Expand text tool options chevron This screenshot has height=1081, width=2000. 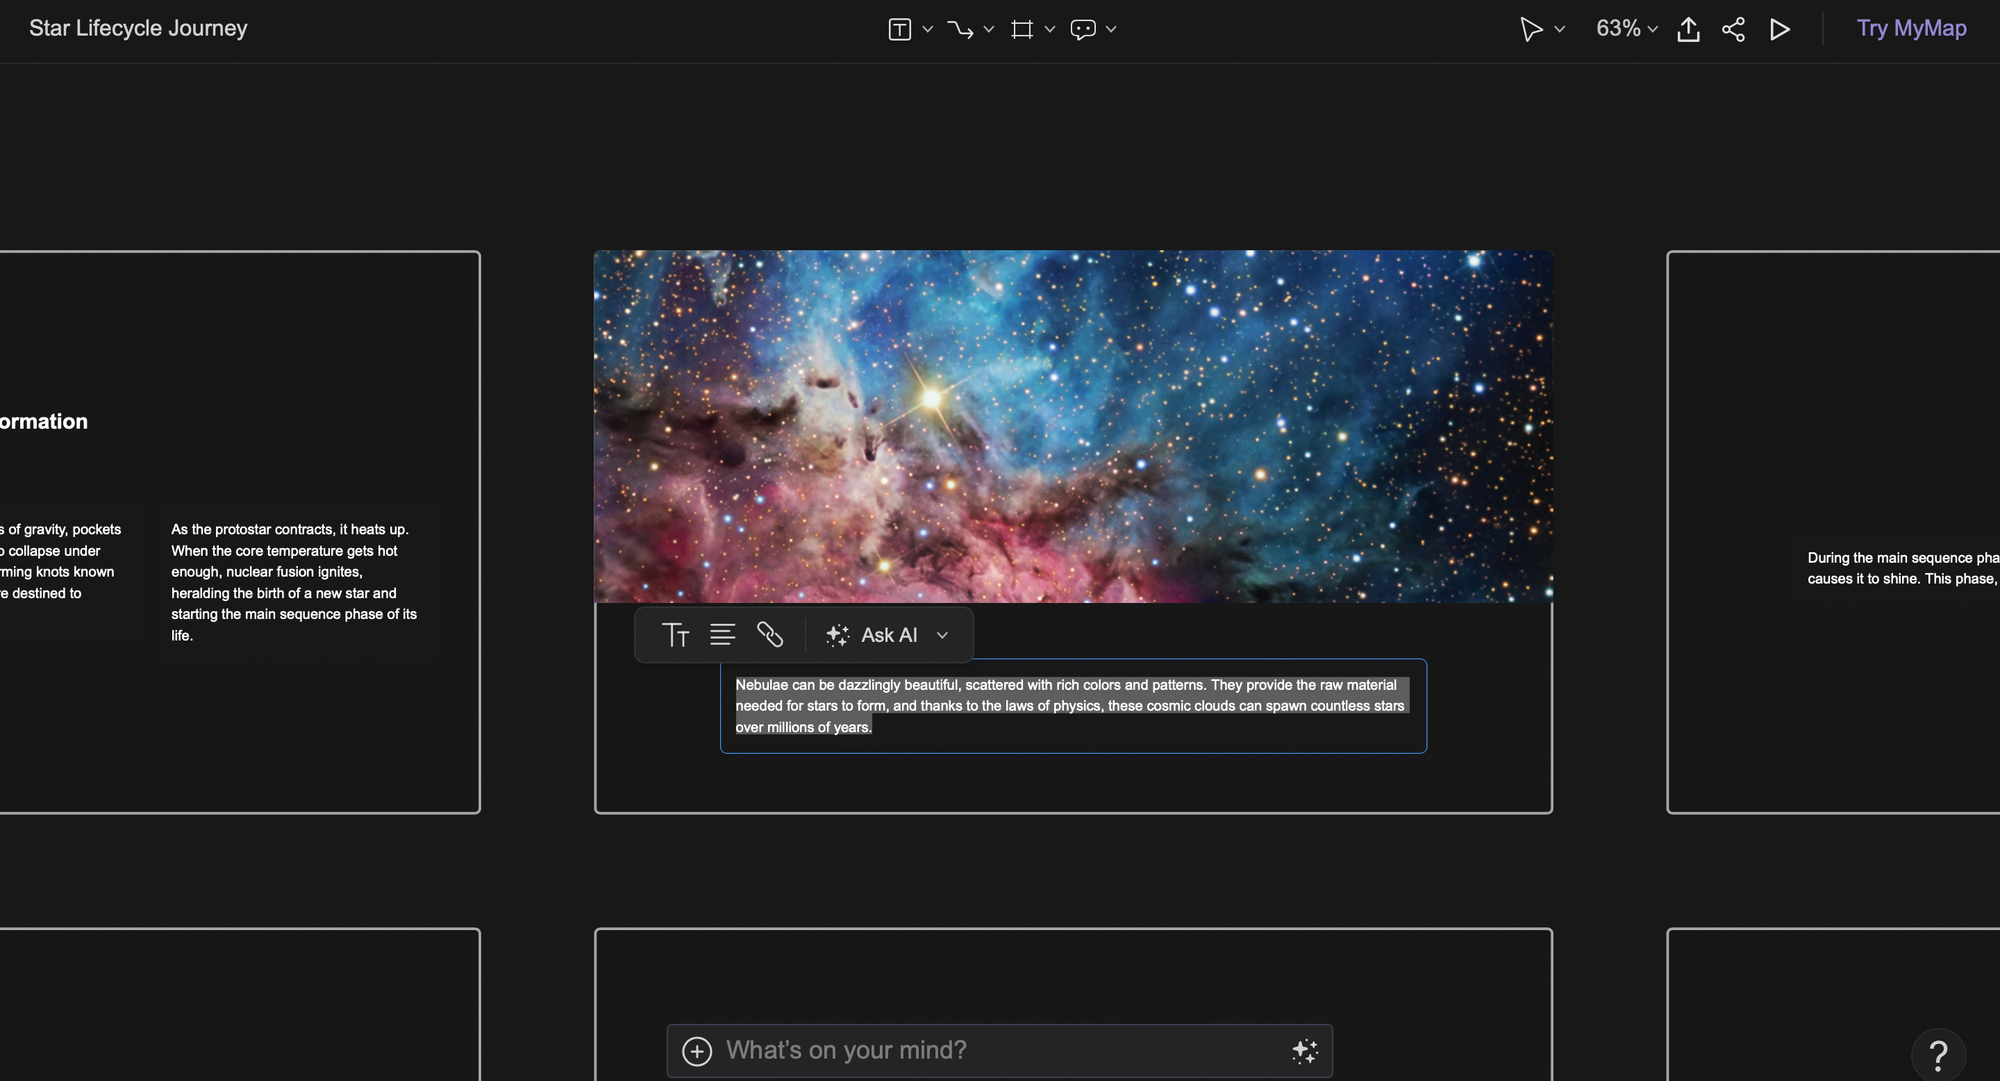pos(928,29)
